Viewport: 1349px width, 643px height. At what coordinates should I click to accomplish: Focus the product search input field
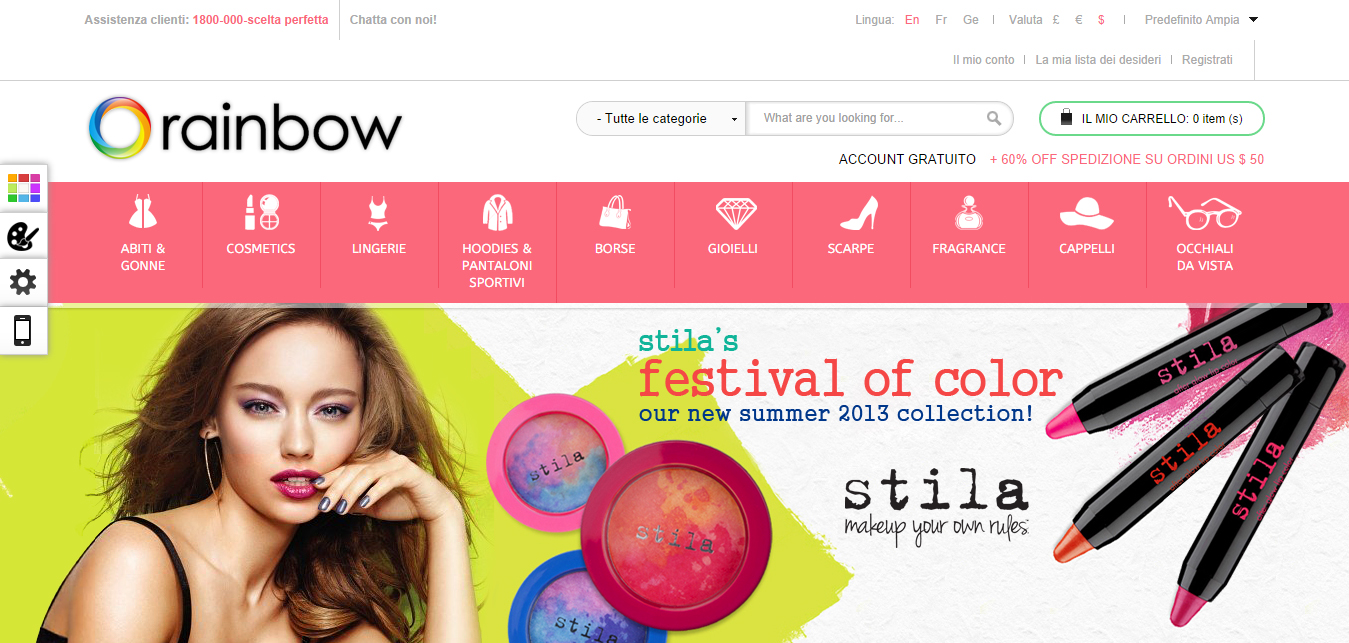coord(865,118)
